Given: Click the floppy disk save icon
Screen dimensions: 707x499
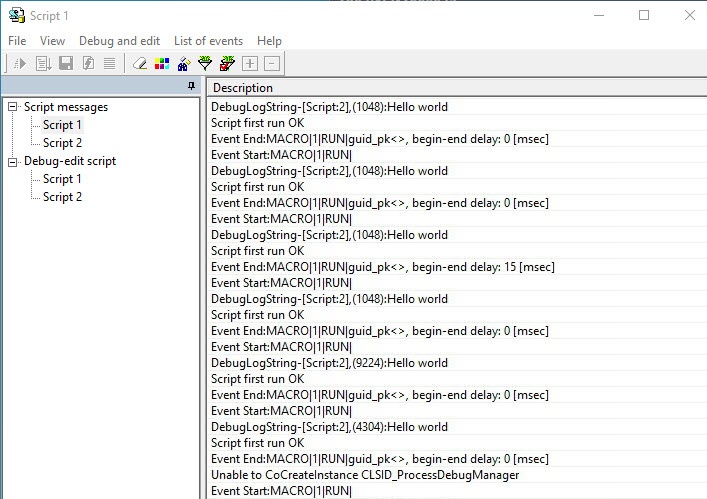Looking at the screenshot, I should click(x=66, y=64).
